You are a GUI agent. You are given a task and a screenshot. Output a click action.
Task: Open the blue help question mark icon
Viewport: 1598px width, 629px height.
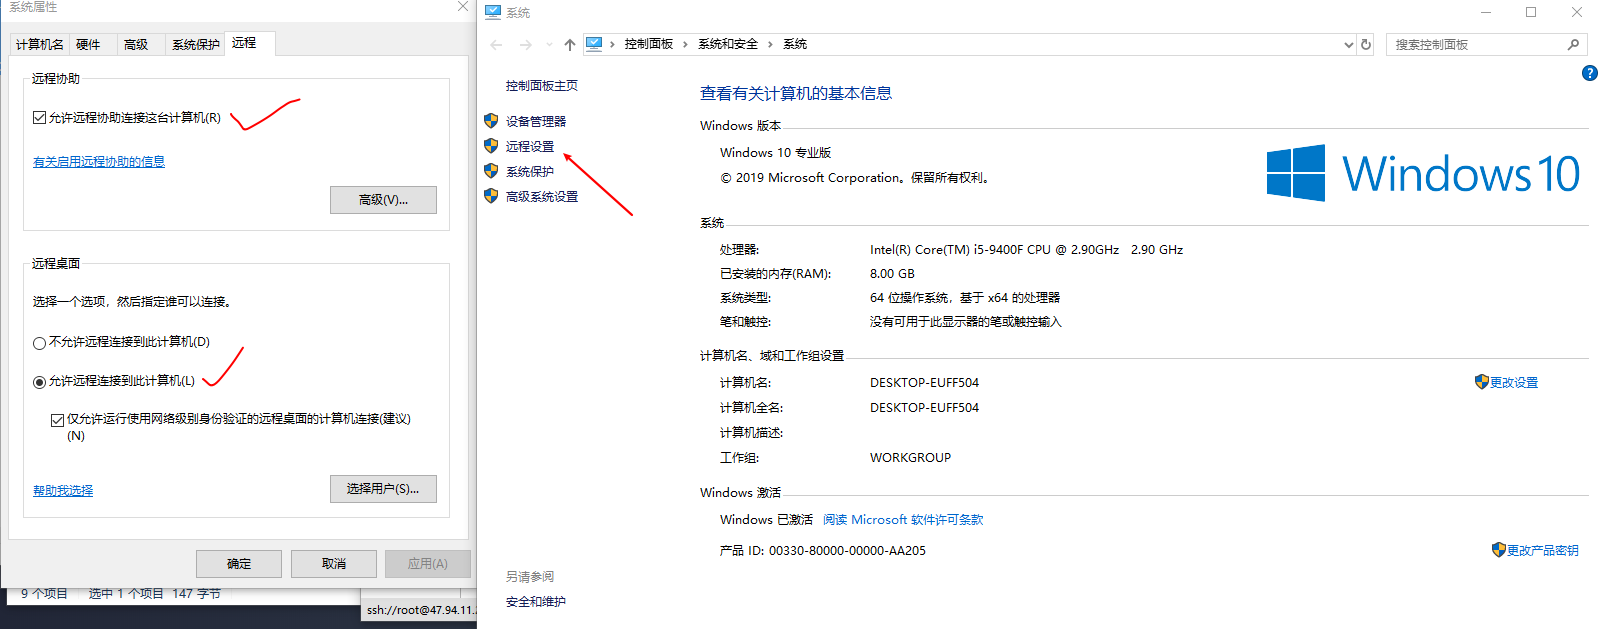1589,73
